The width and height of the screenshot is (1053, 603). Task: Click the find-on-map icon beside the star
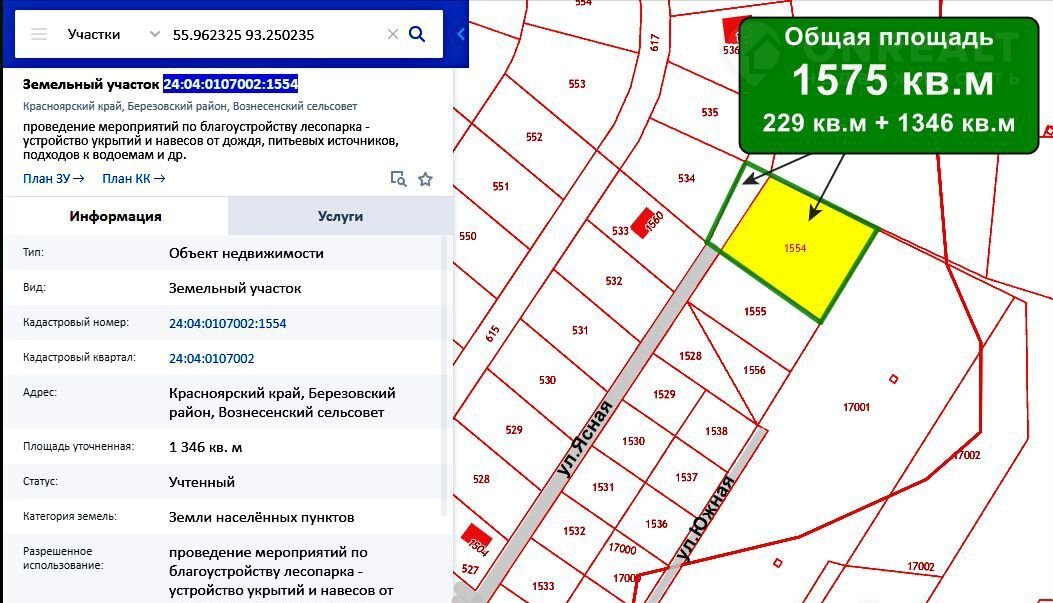point(398,179)
